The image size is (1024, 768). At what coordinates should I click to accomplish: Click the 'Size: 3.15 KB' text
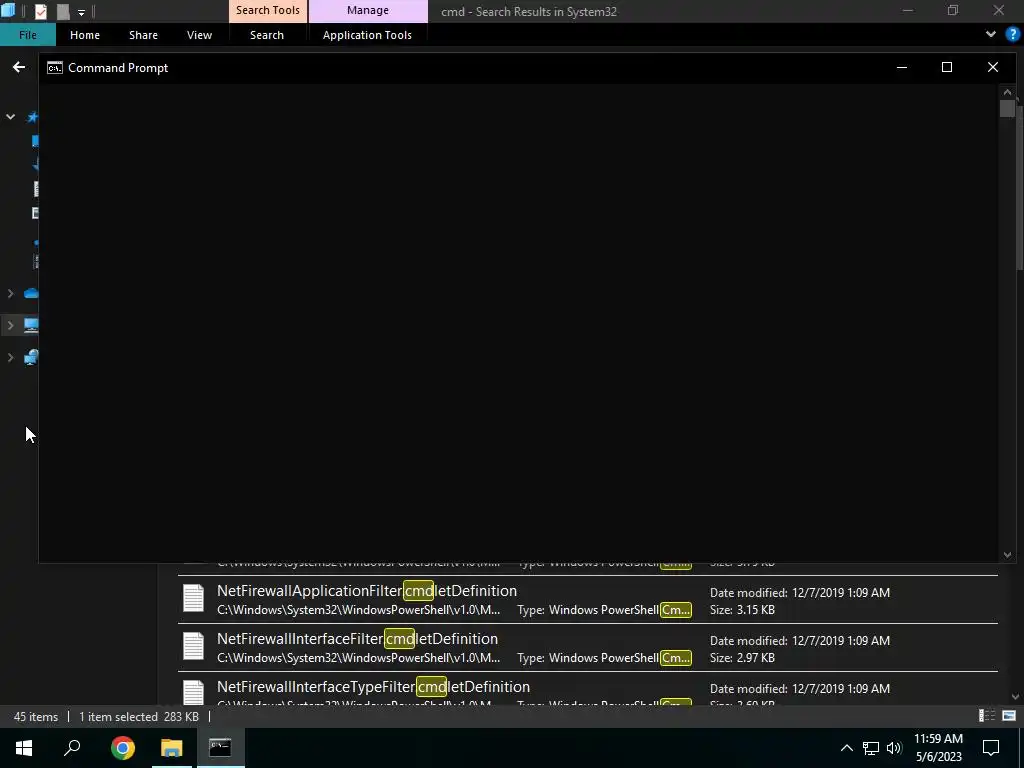(x=743, y=610)
